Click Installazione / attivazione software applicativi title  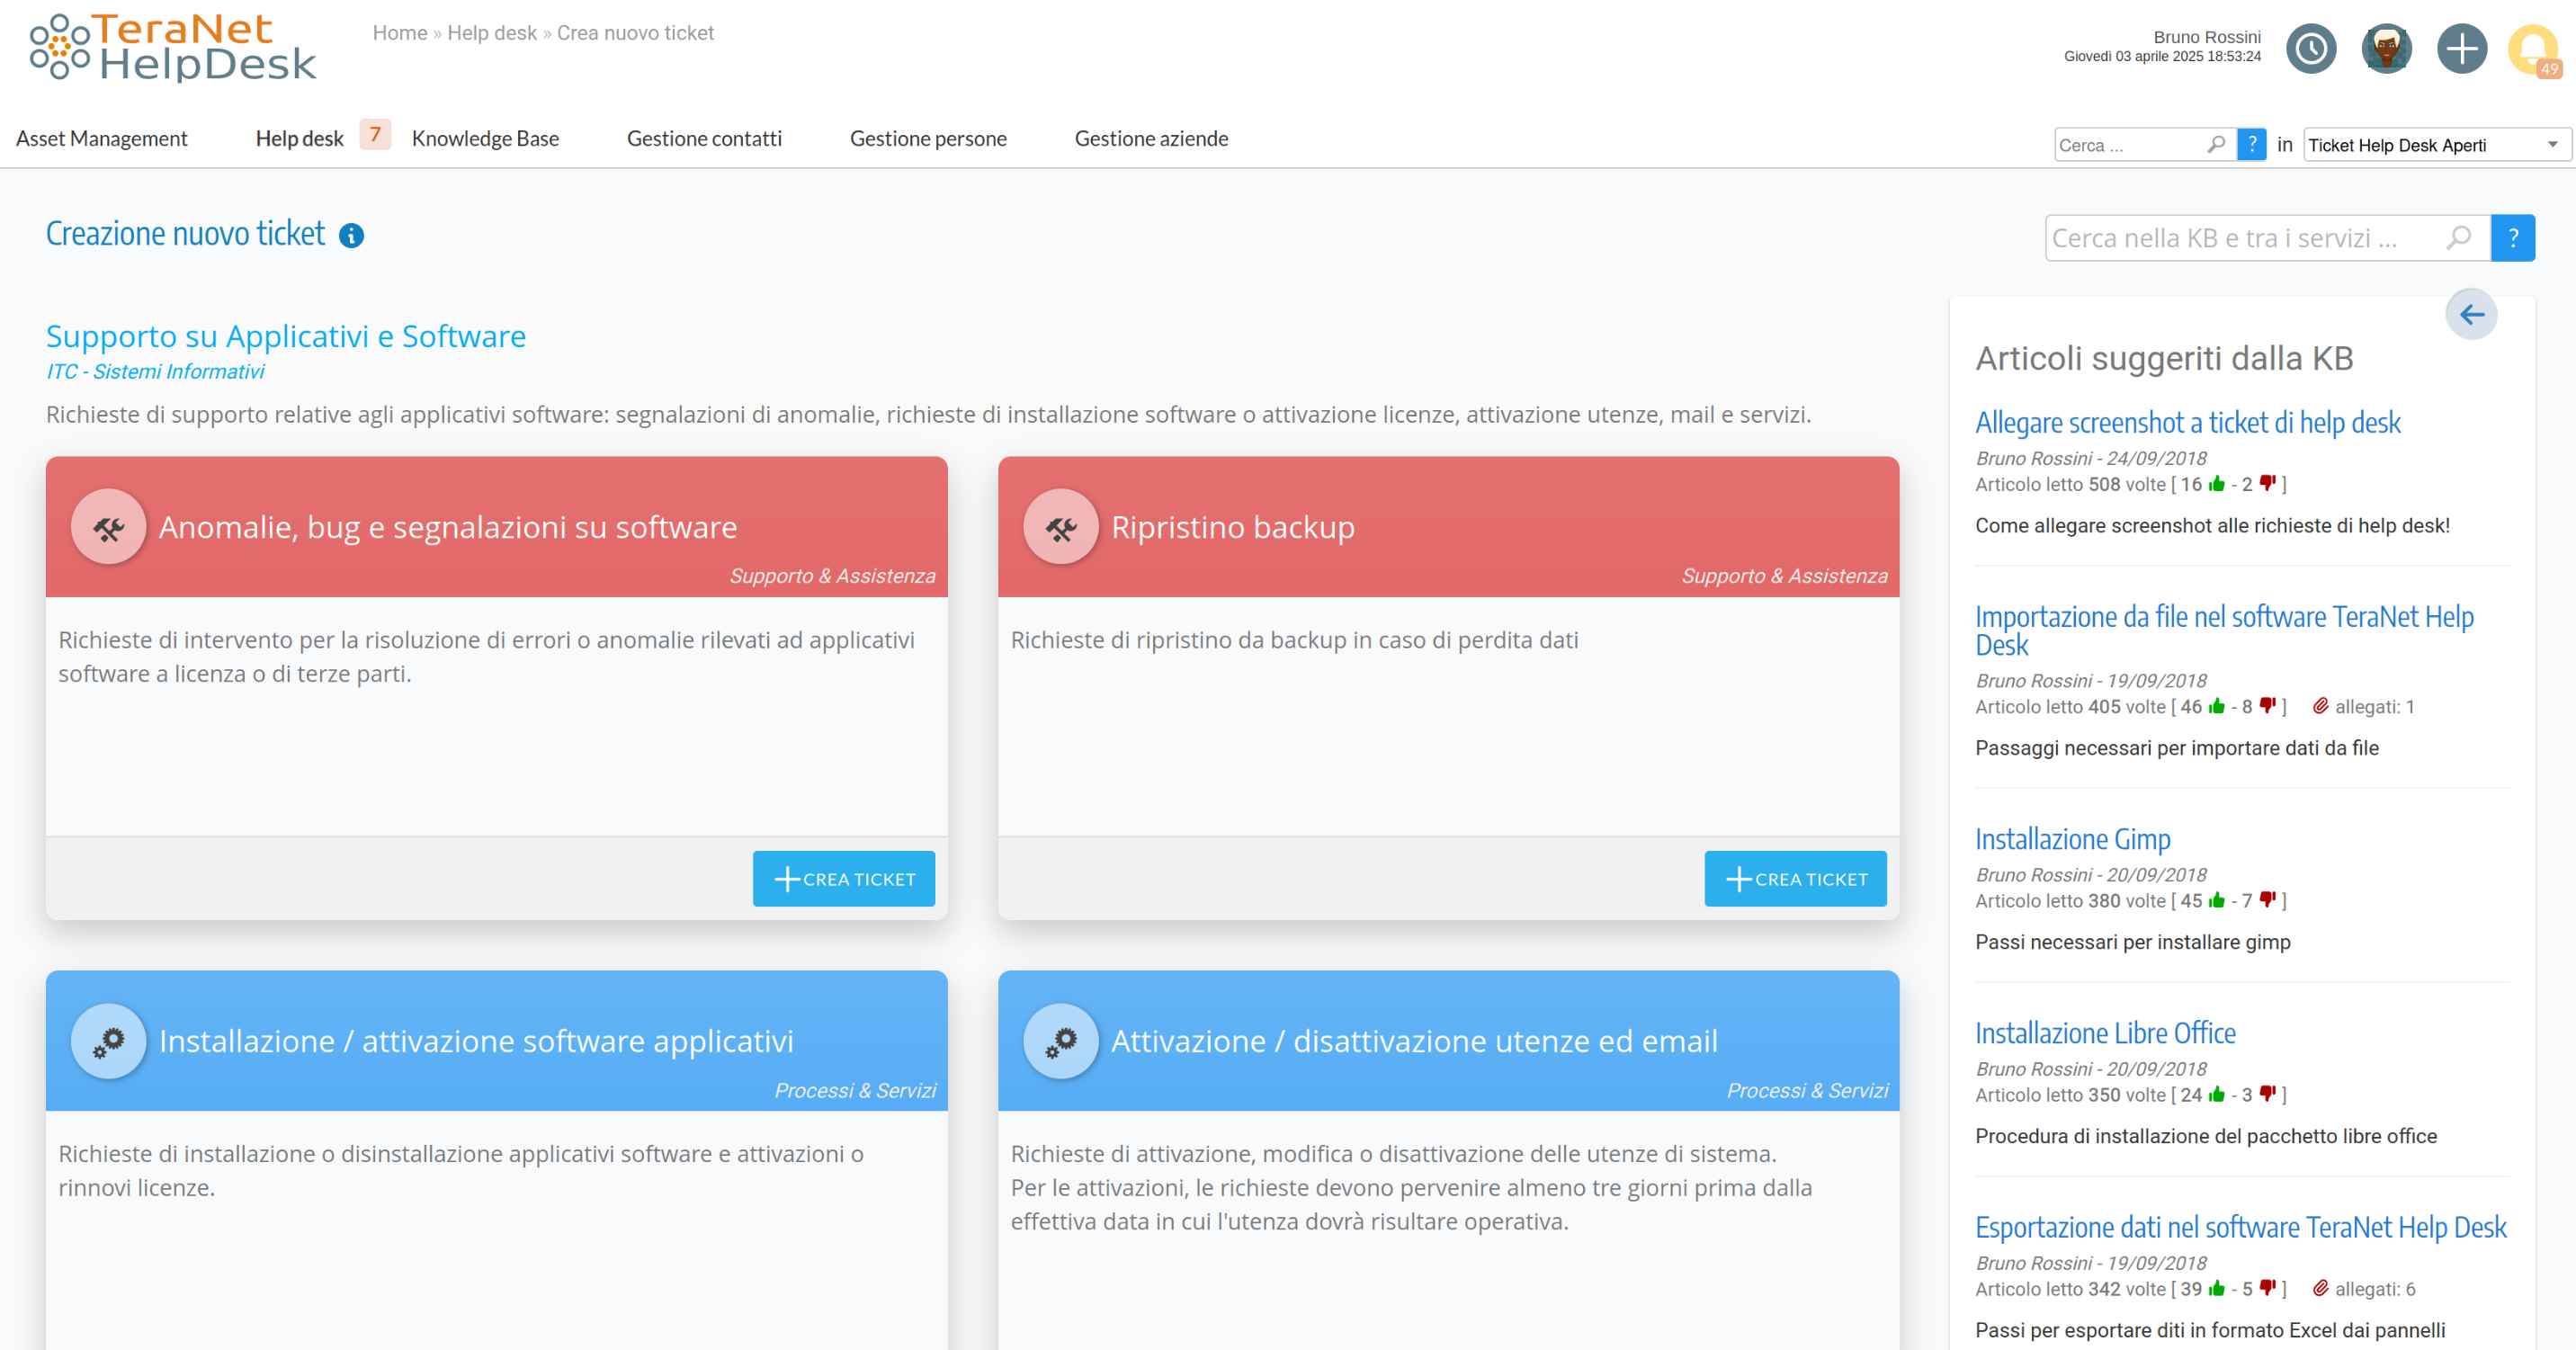(x=476, y=1041)
